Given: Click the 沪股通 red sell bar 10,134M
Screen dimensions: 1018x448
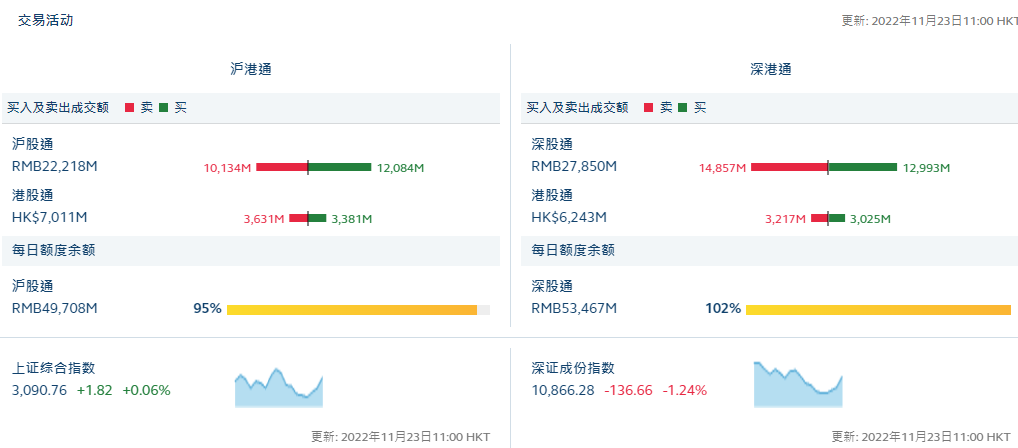Looking at the screenshot, I should point(281,167).
